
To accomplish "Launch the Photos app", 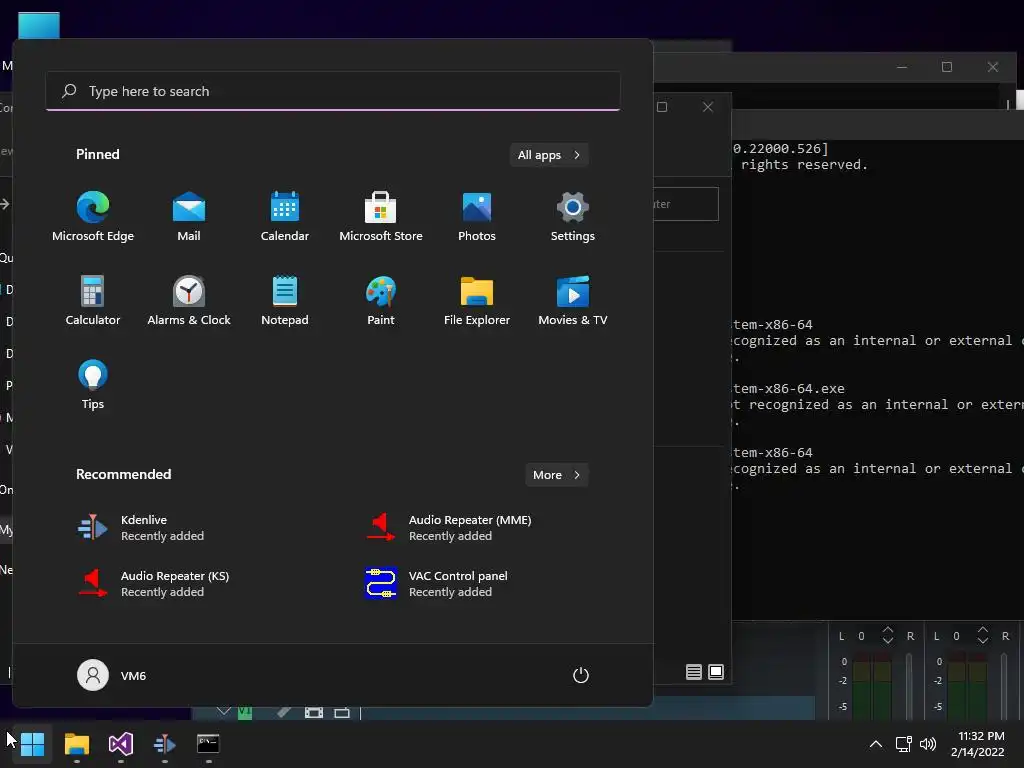I will [477, 217].
